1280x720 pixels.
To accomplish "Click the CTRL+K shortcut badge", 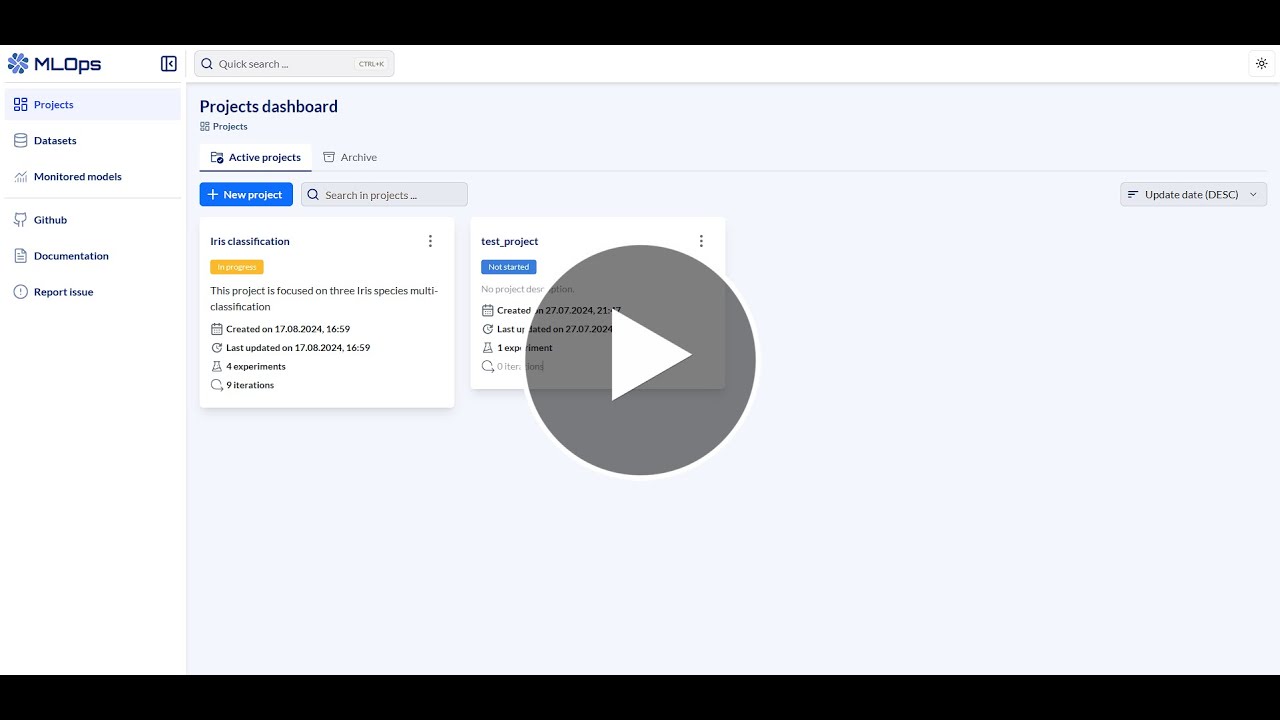I will (x=371, y=64).
